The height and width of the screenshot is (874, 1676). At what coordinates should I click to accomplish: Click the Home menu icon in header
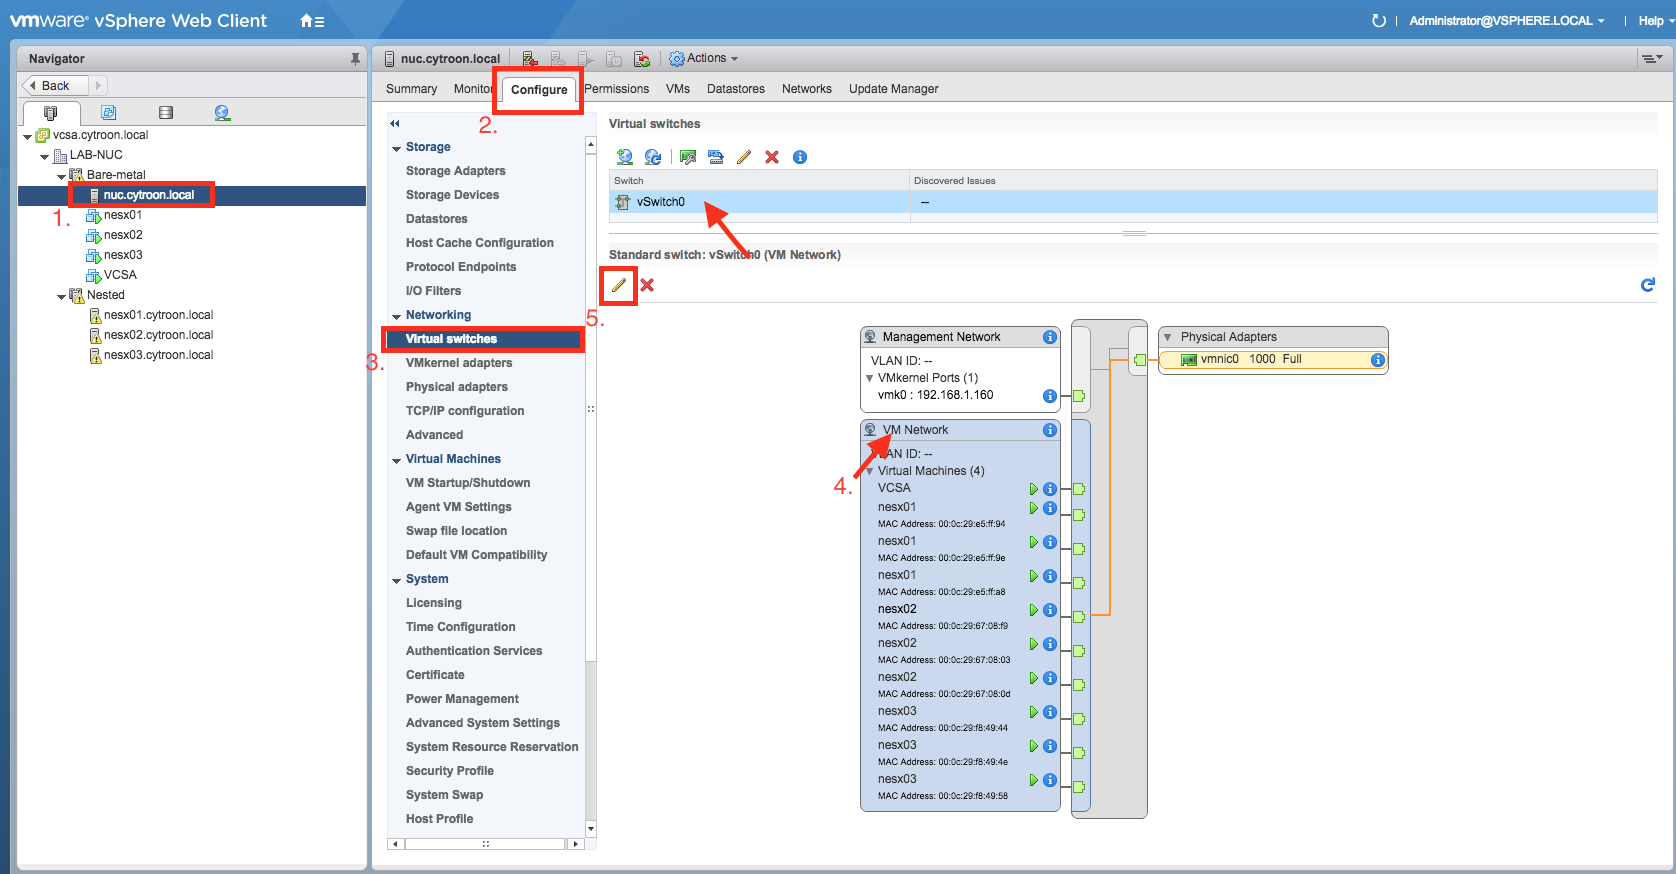312,21
